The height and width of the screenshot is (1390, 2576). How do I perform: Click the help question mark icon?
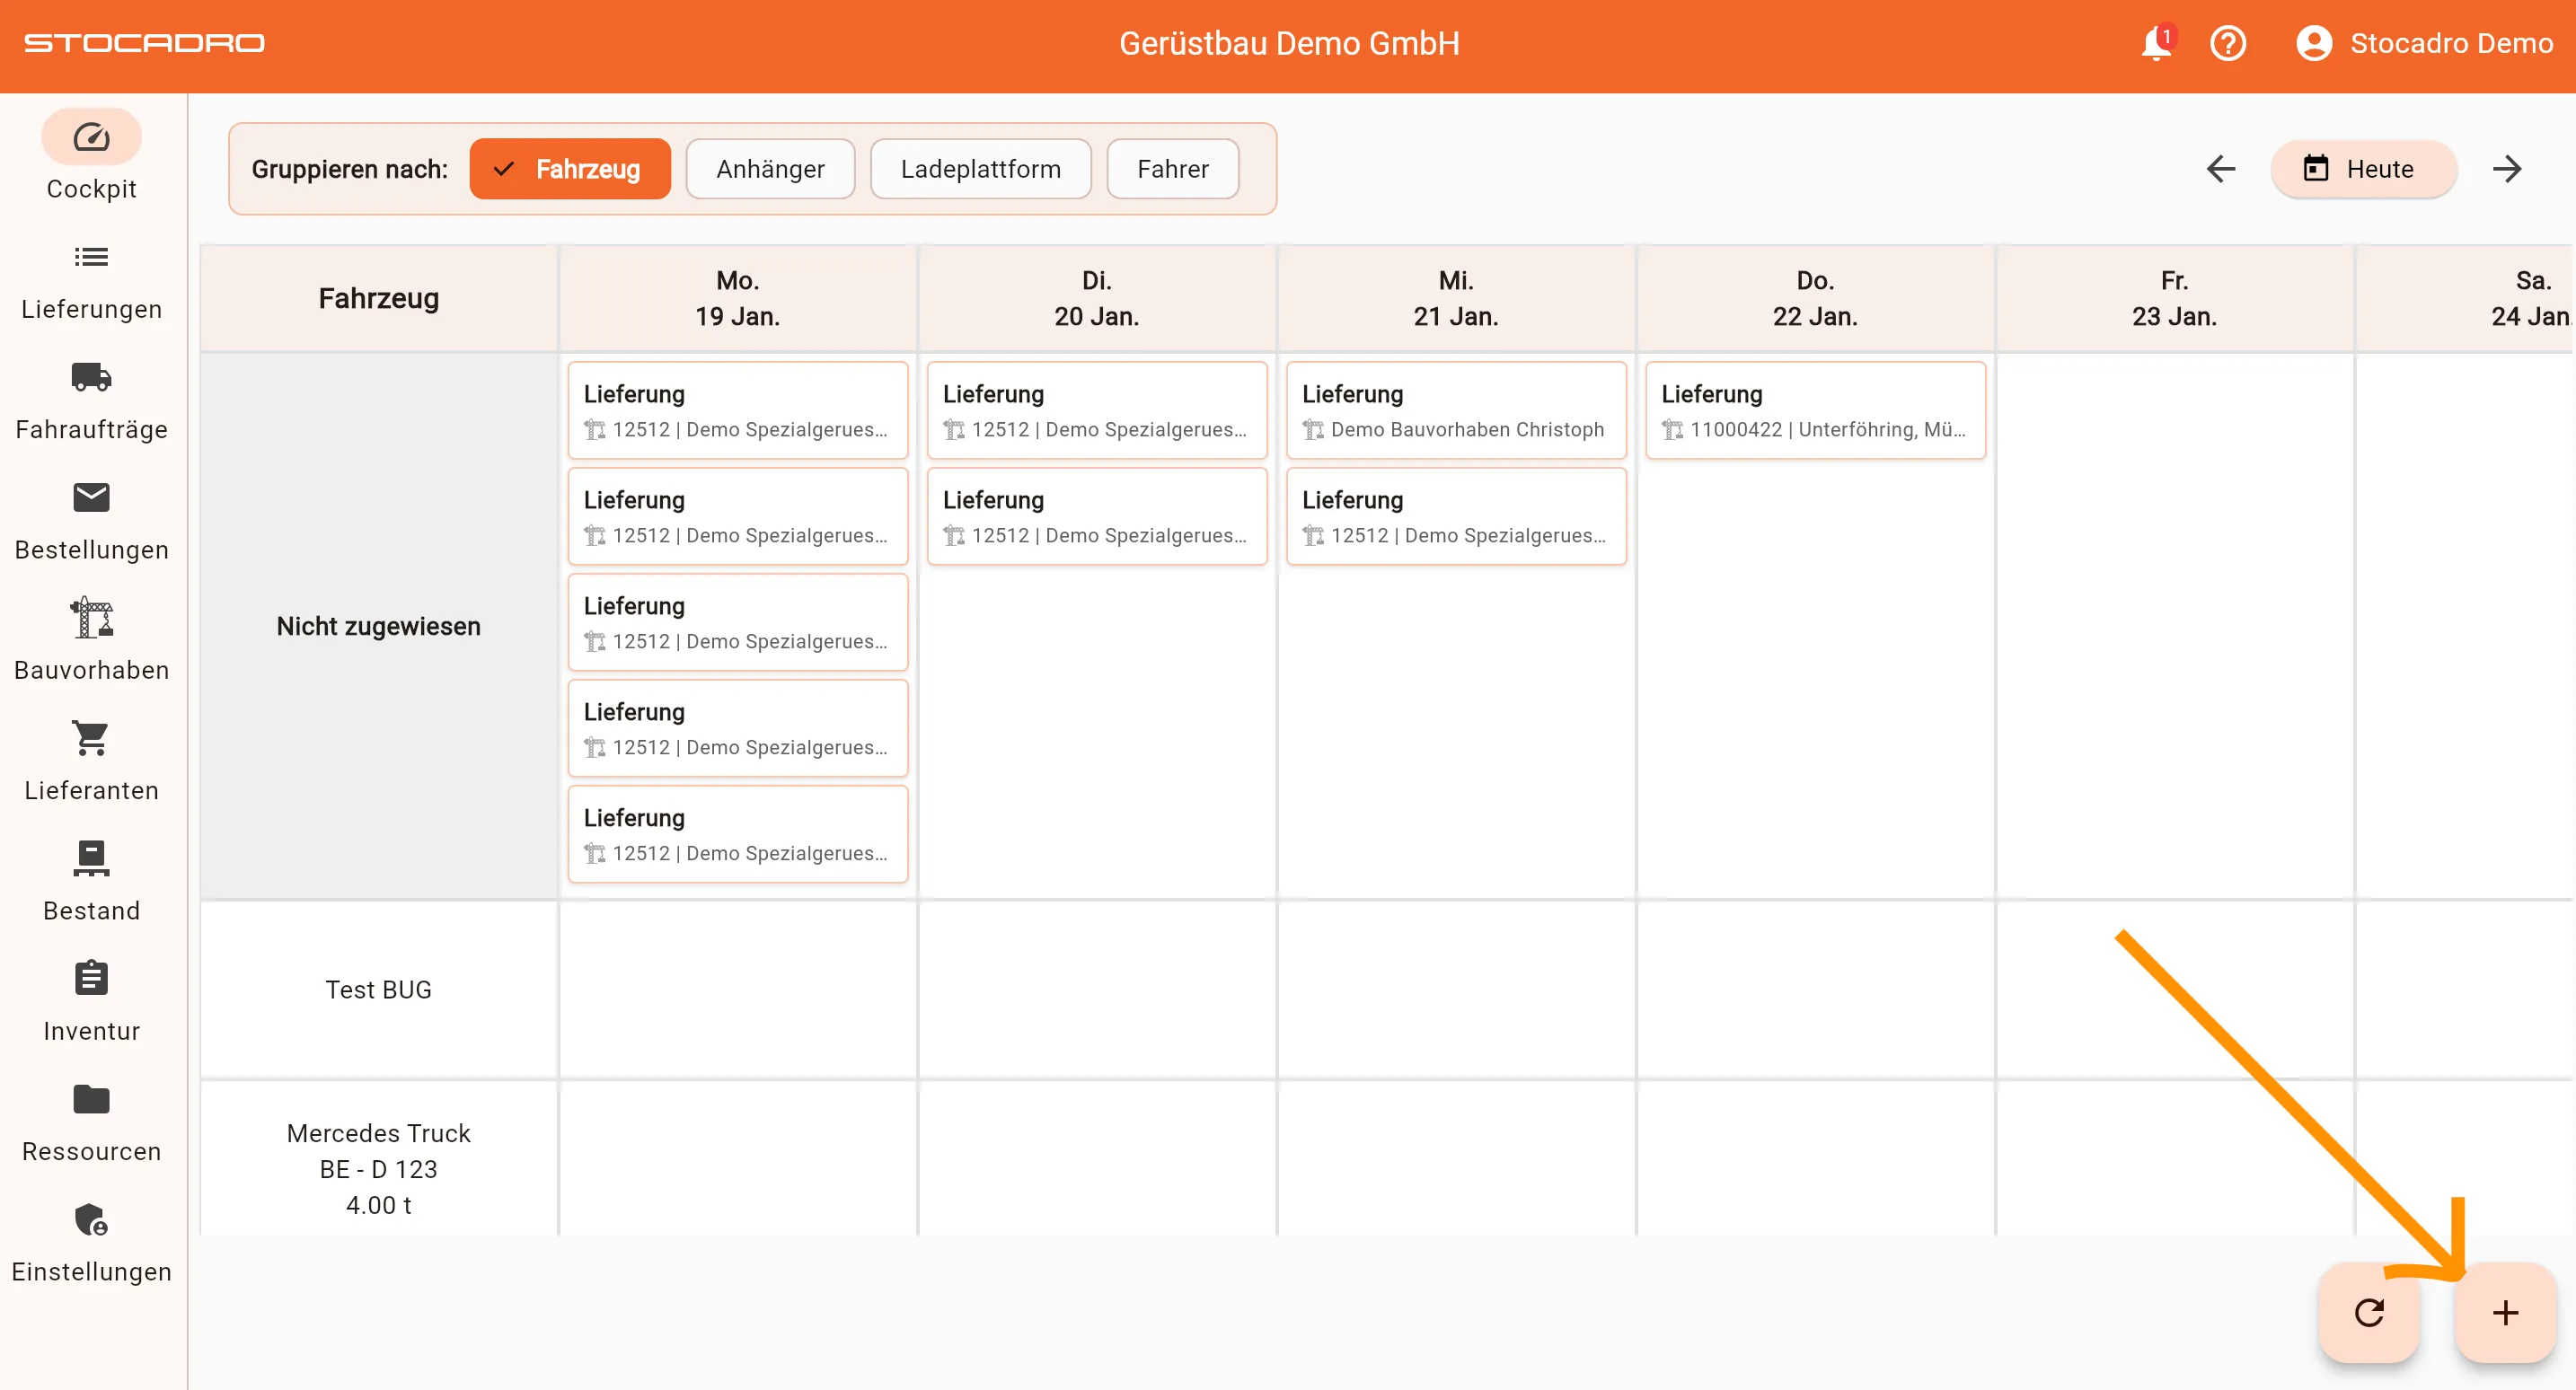[x=2228, y=43]
